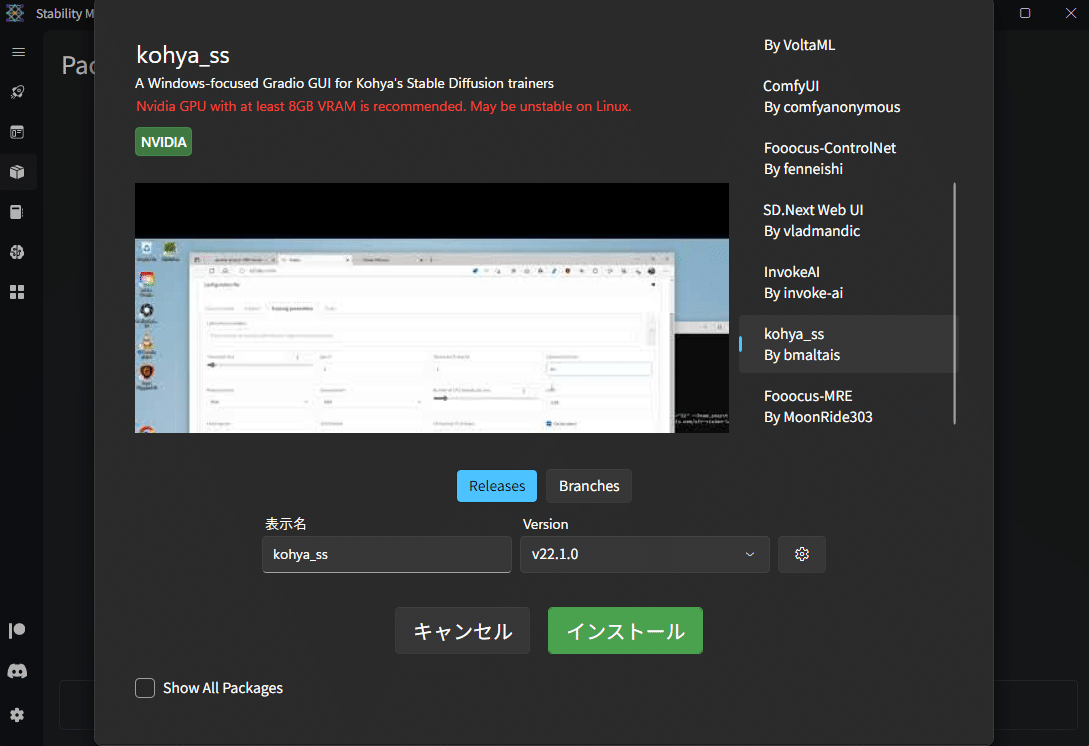The width and height of the screenshot is (1089, 746).
Task: Select Fooocus-ControlNet package in the list
Action: pos(847,158)
